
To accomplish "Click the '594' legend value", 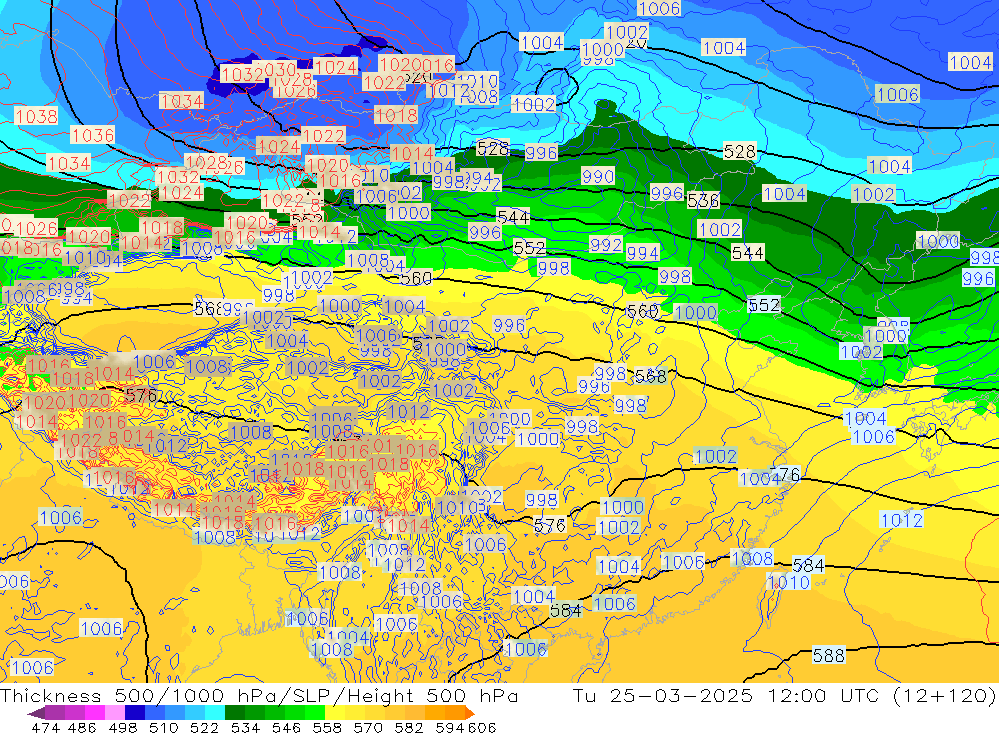I will click(x=450, y=727).
